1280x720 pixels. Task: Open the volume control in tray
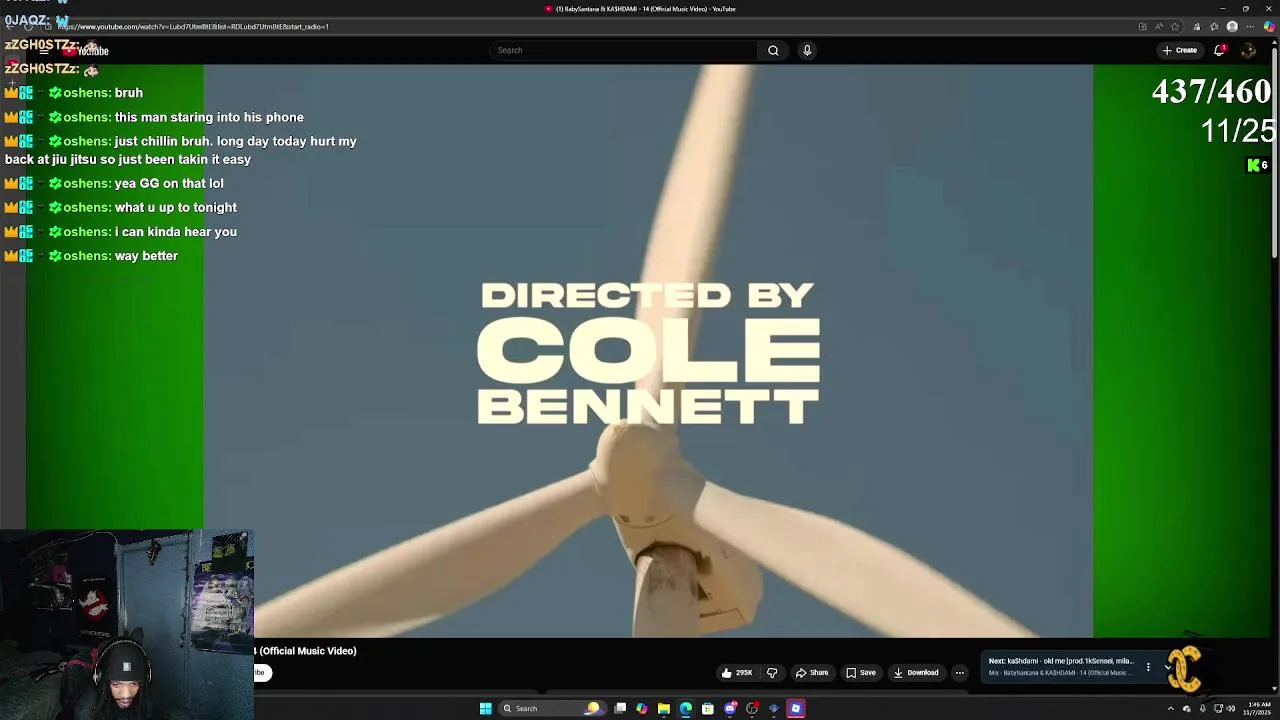[1230, 708]
